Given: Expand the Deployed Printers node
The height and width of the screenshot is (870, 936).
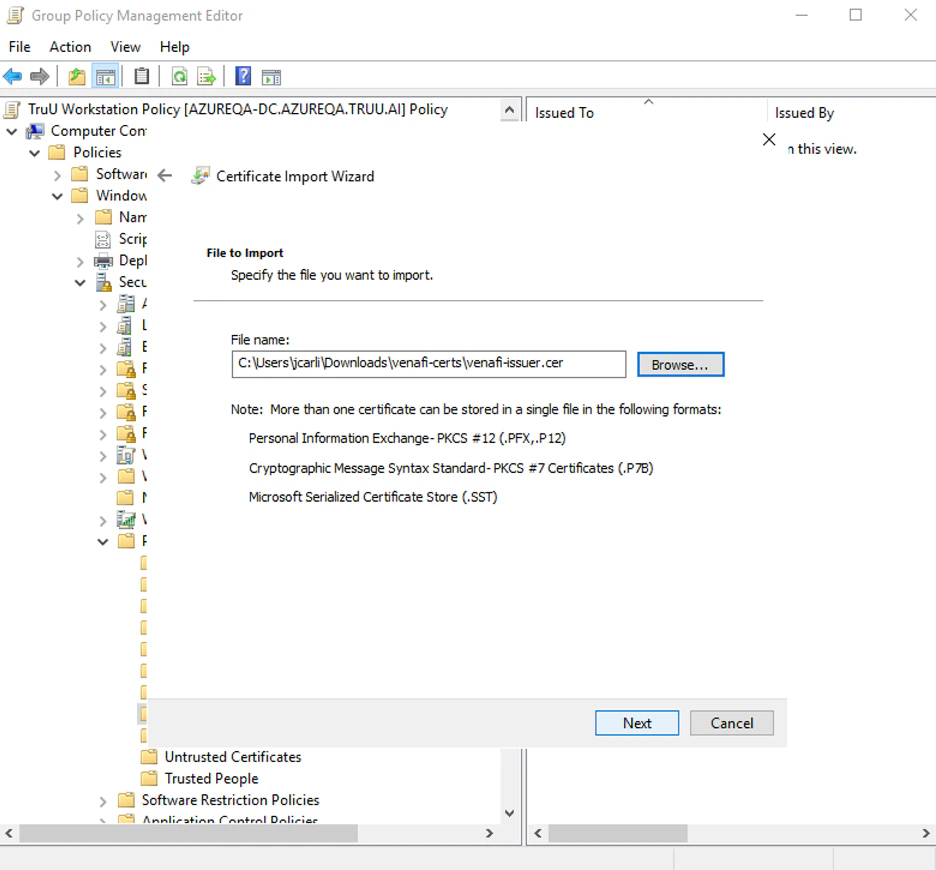Looking at the screenshot, I should coord(80,262).
